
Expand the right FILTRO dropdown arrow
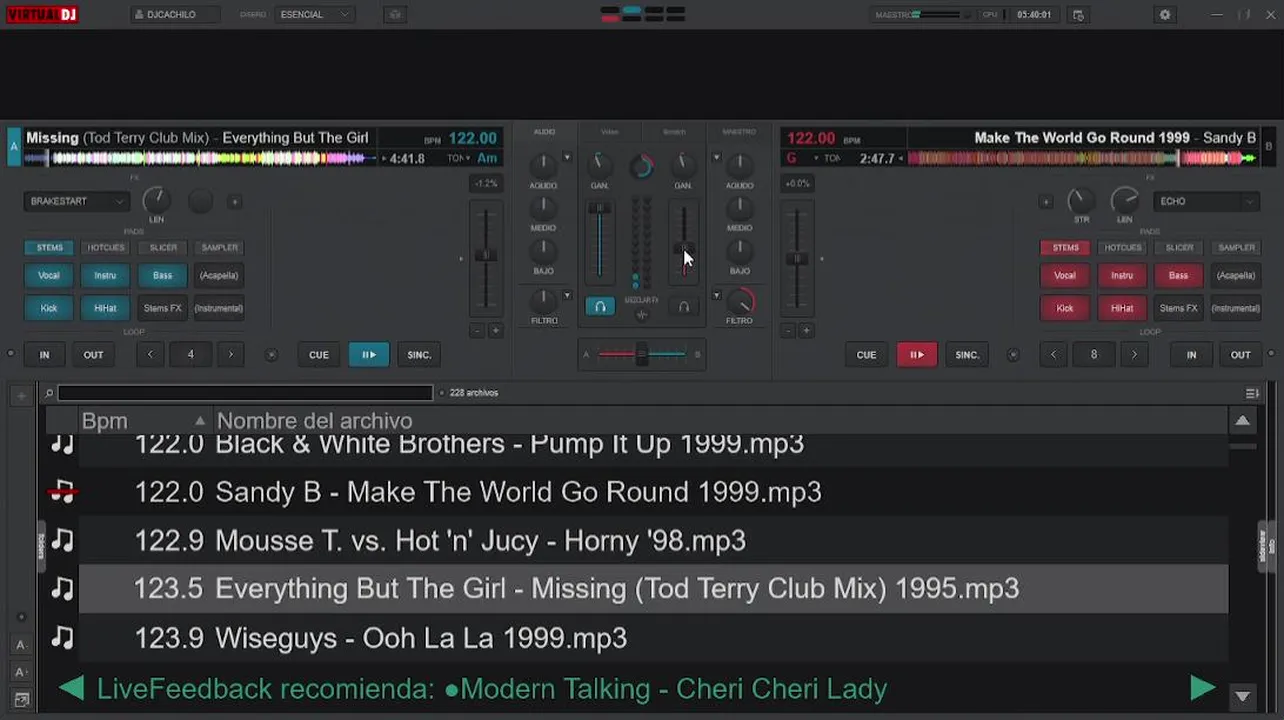tap(716, 295)
